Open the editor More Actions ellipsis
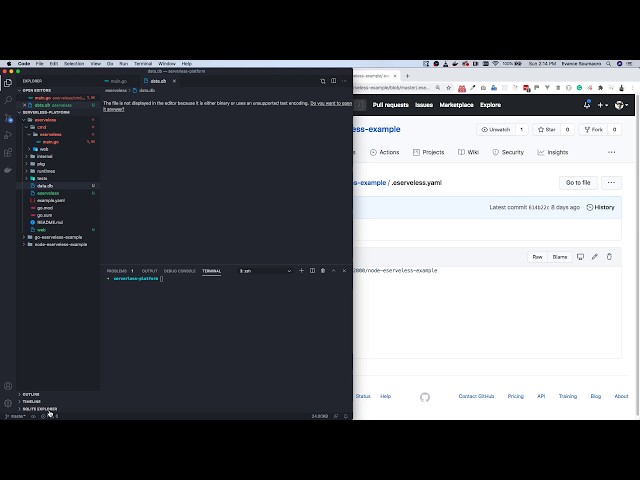Viewport: 640px width, 480px height. [x=344, y=81]
